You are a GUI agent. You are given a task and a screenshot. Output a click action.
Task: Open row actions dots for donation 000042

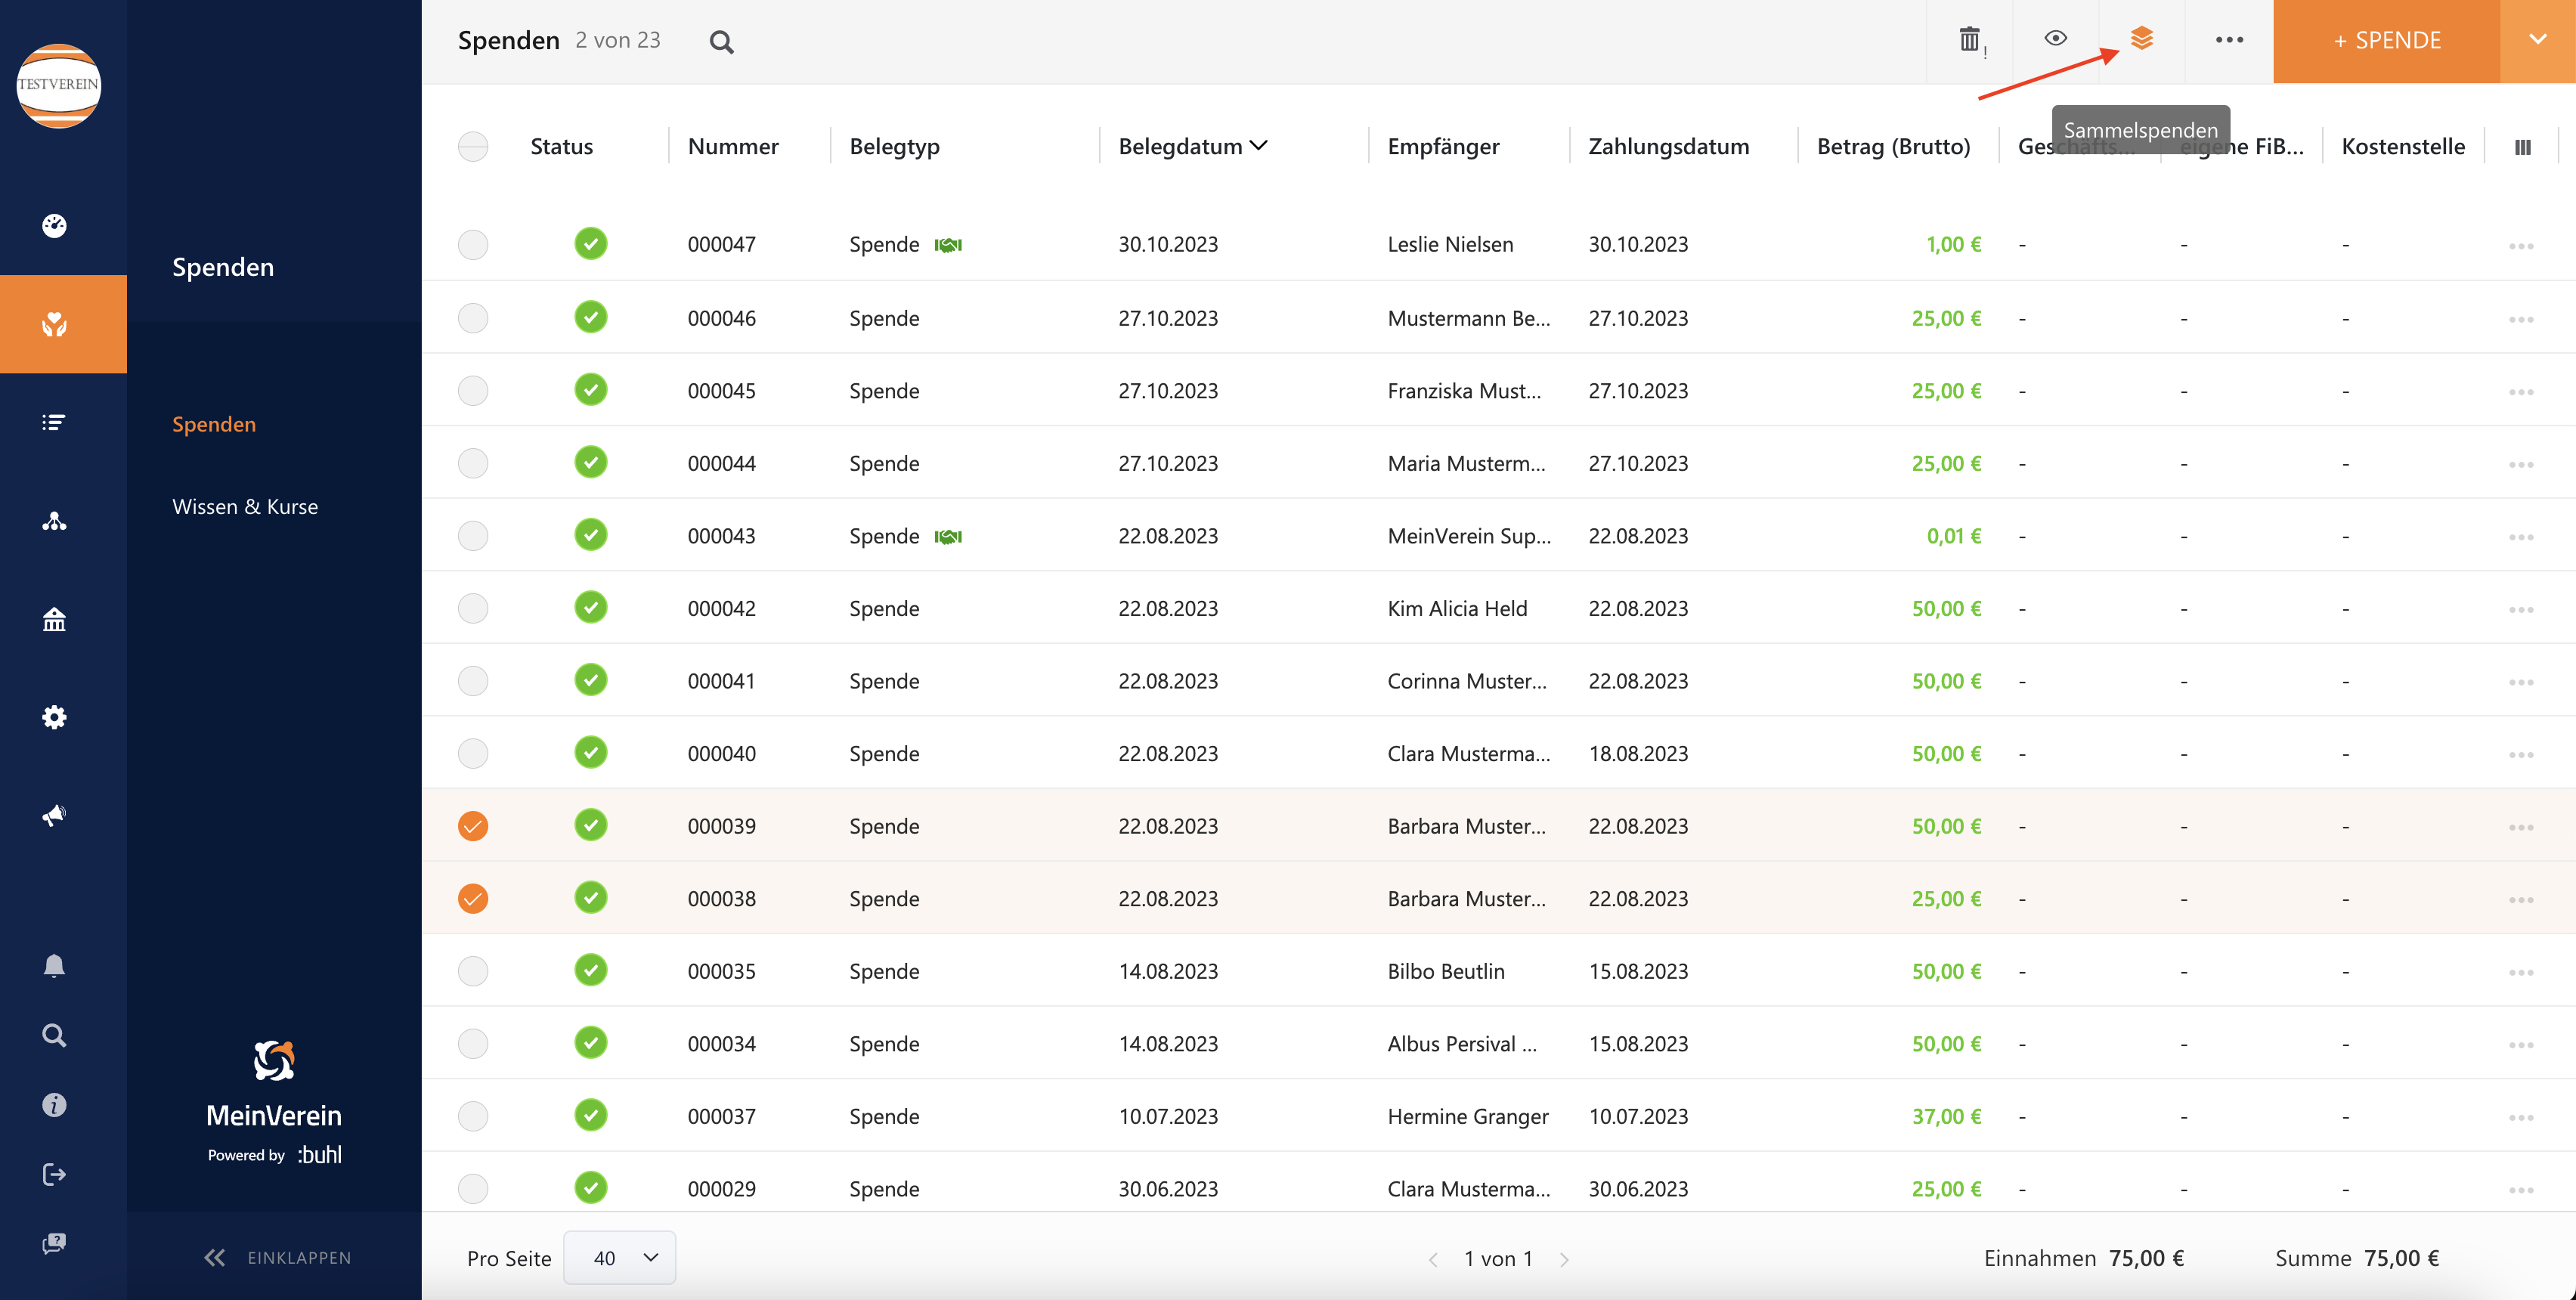(x=2521, y=609)
